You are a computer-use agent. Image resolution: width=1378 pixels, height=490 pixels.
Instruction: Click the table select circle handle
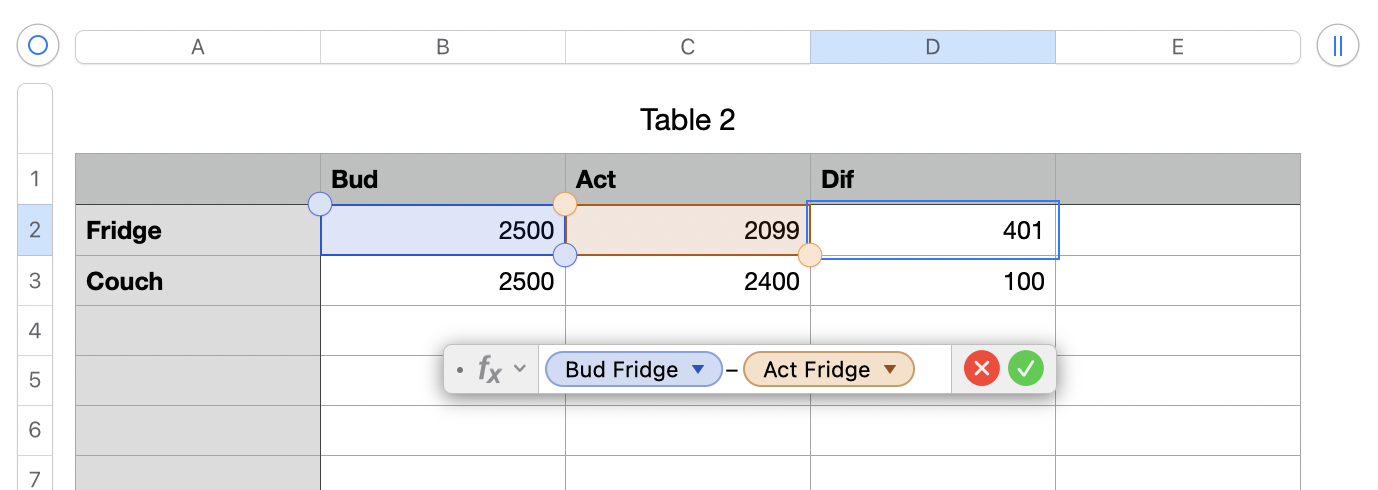point(38,46)
